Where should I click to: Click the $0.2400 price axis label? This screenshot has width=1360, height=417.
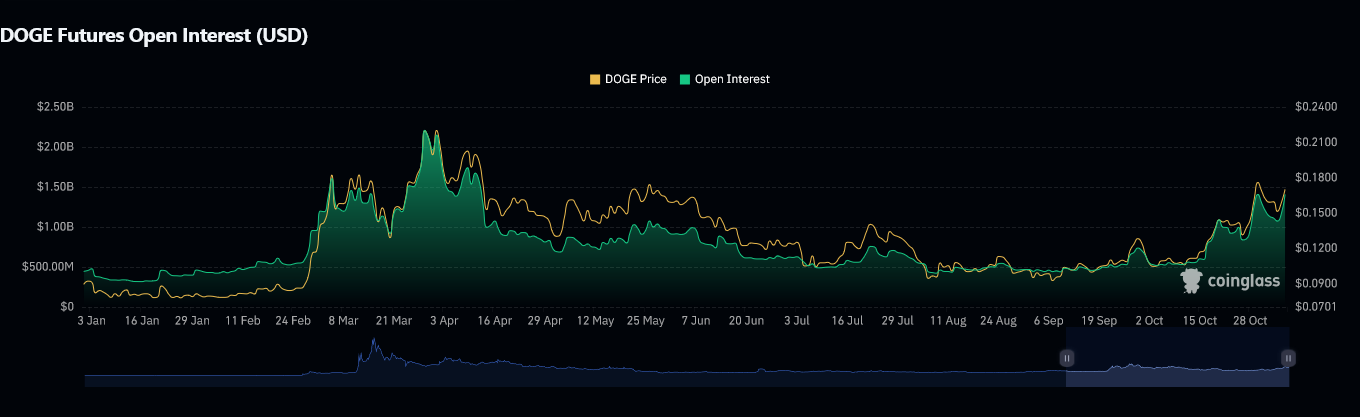1315,106
